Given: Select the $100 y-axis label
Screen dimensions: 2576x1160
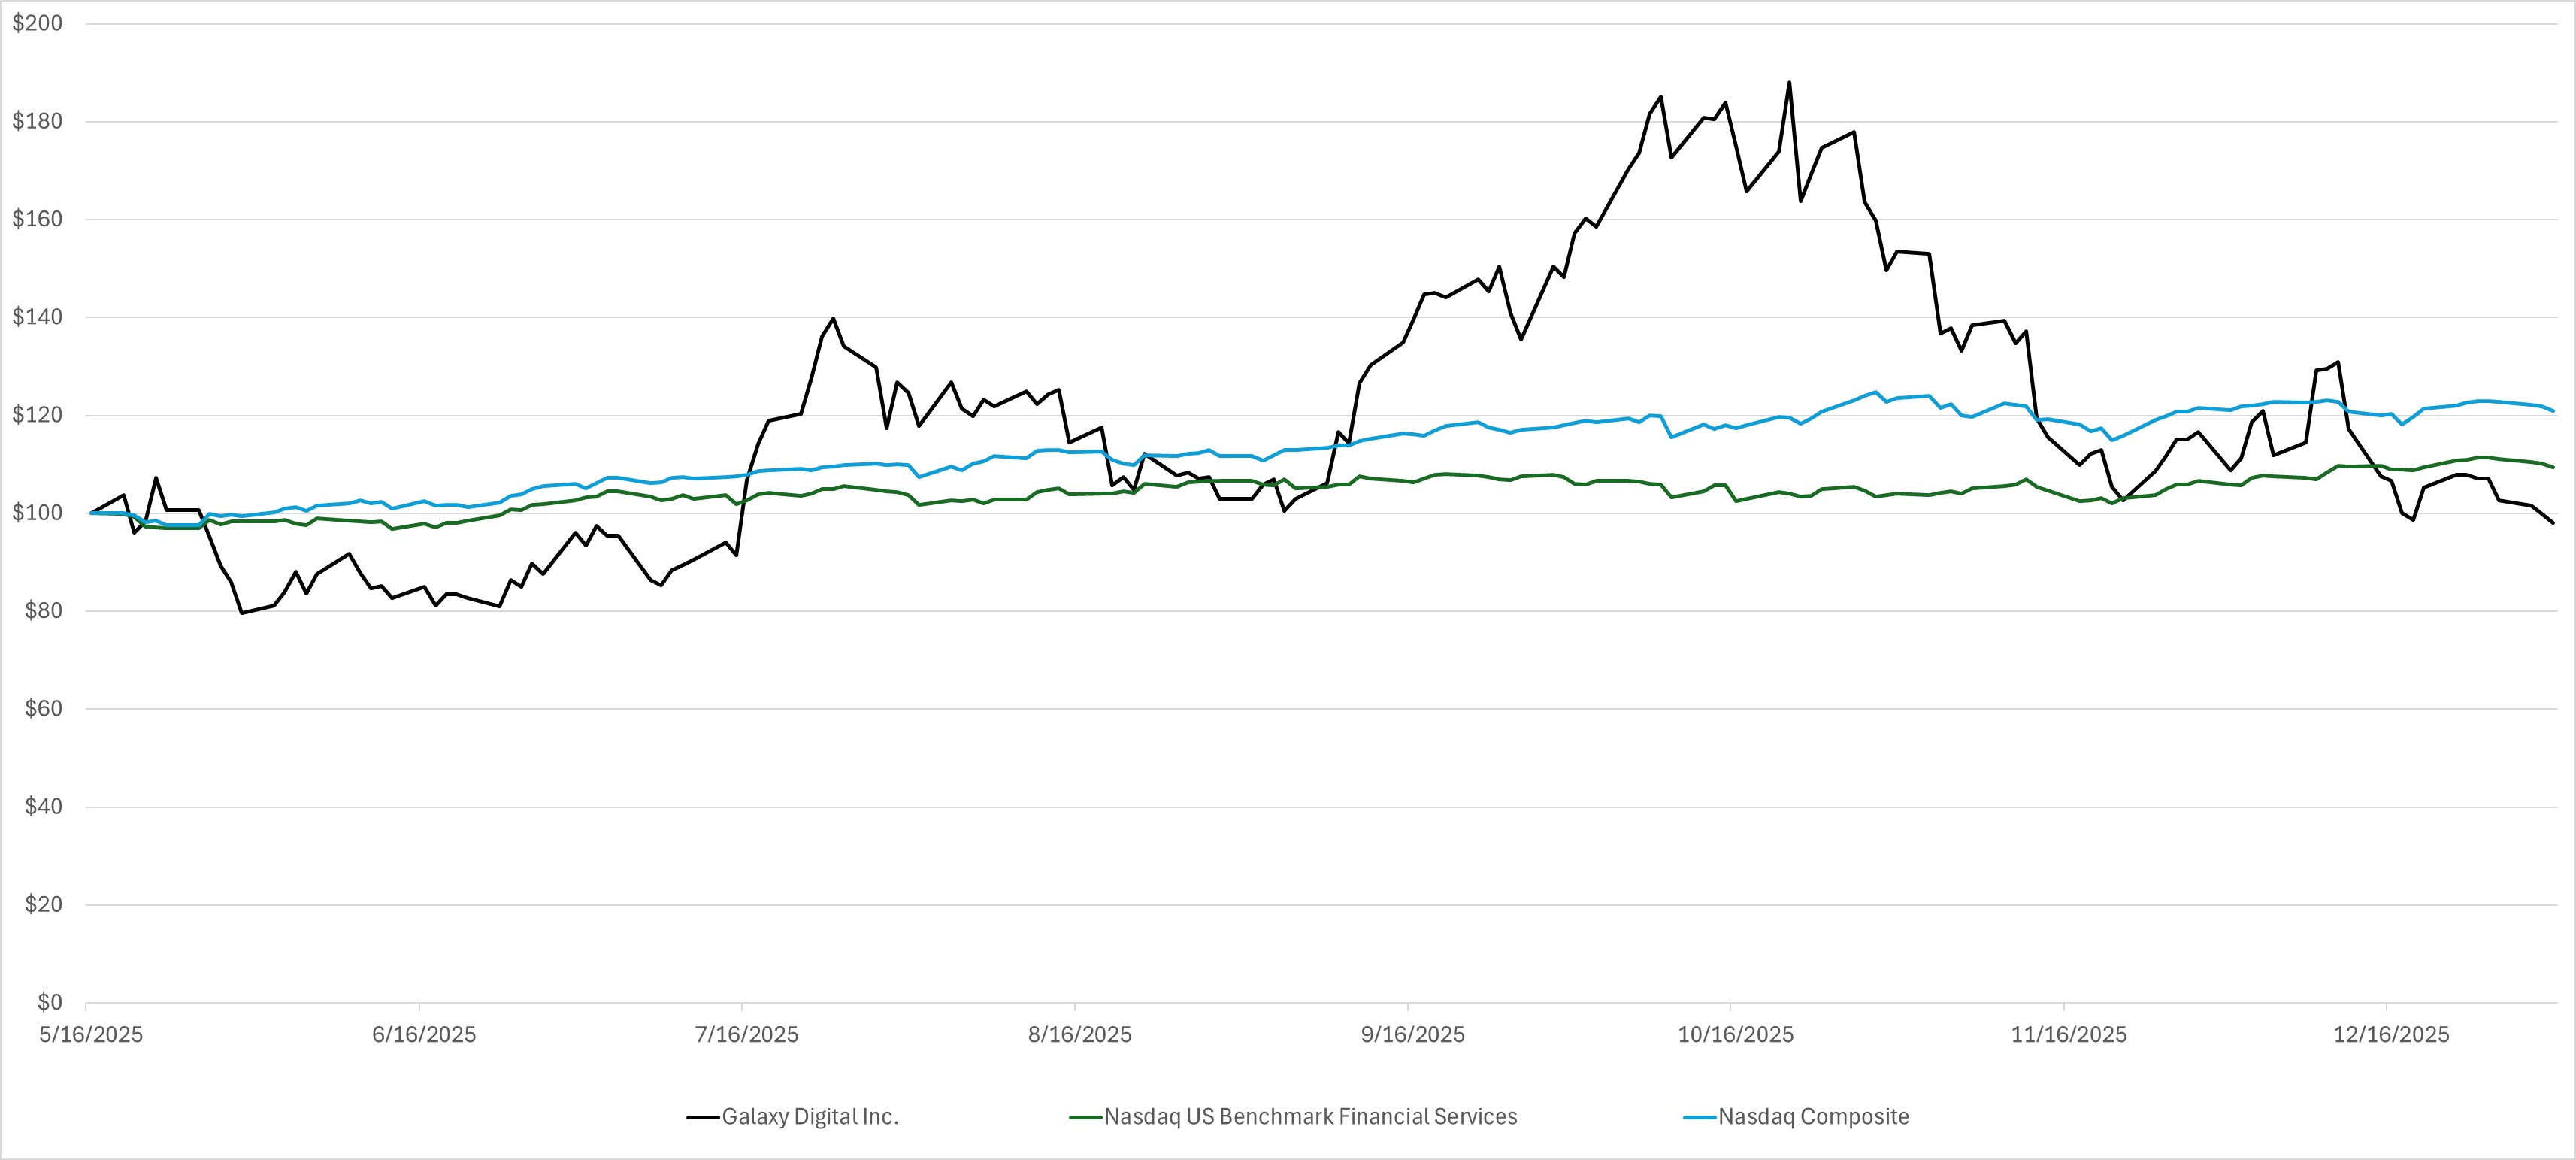Looking at the screenshot, I should [37, 513].
